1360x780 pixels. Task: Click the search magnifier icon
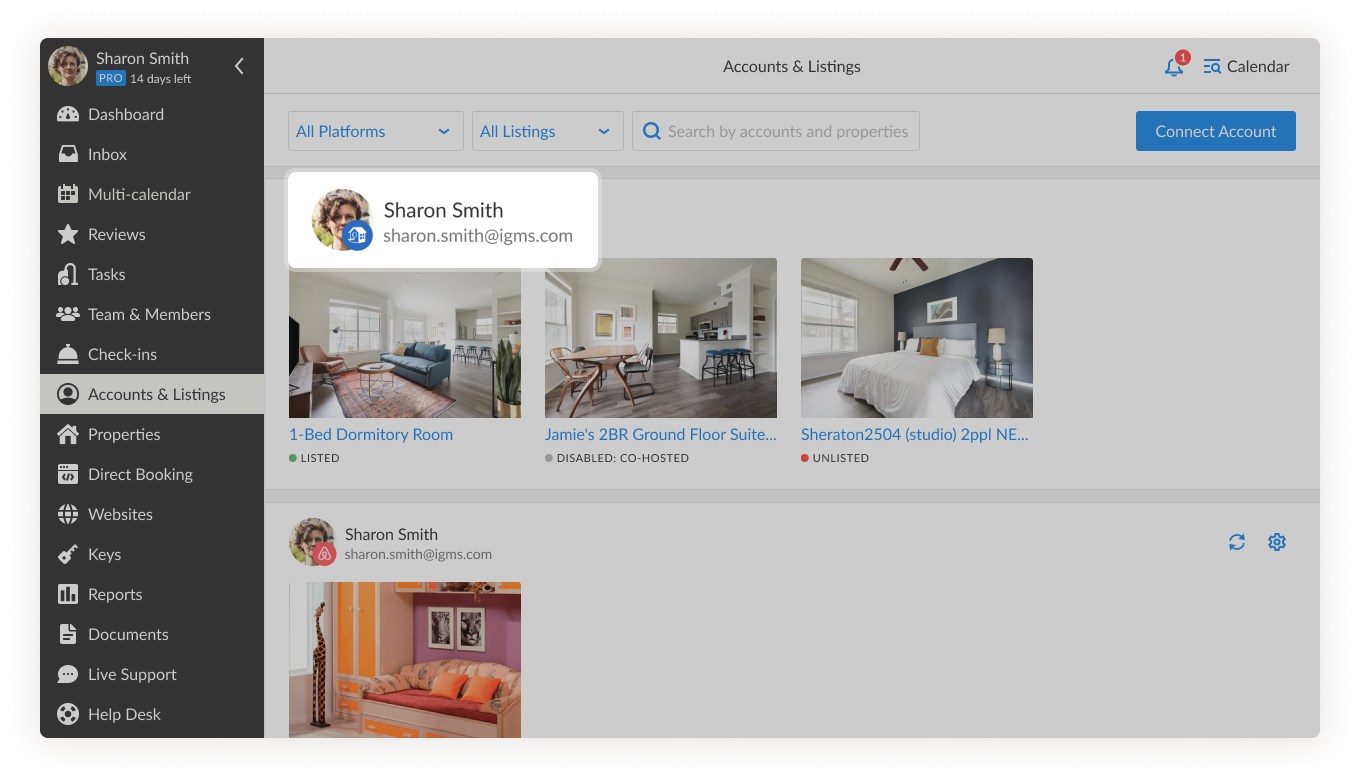coord(652,131)
